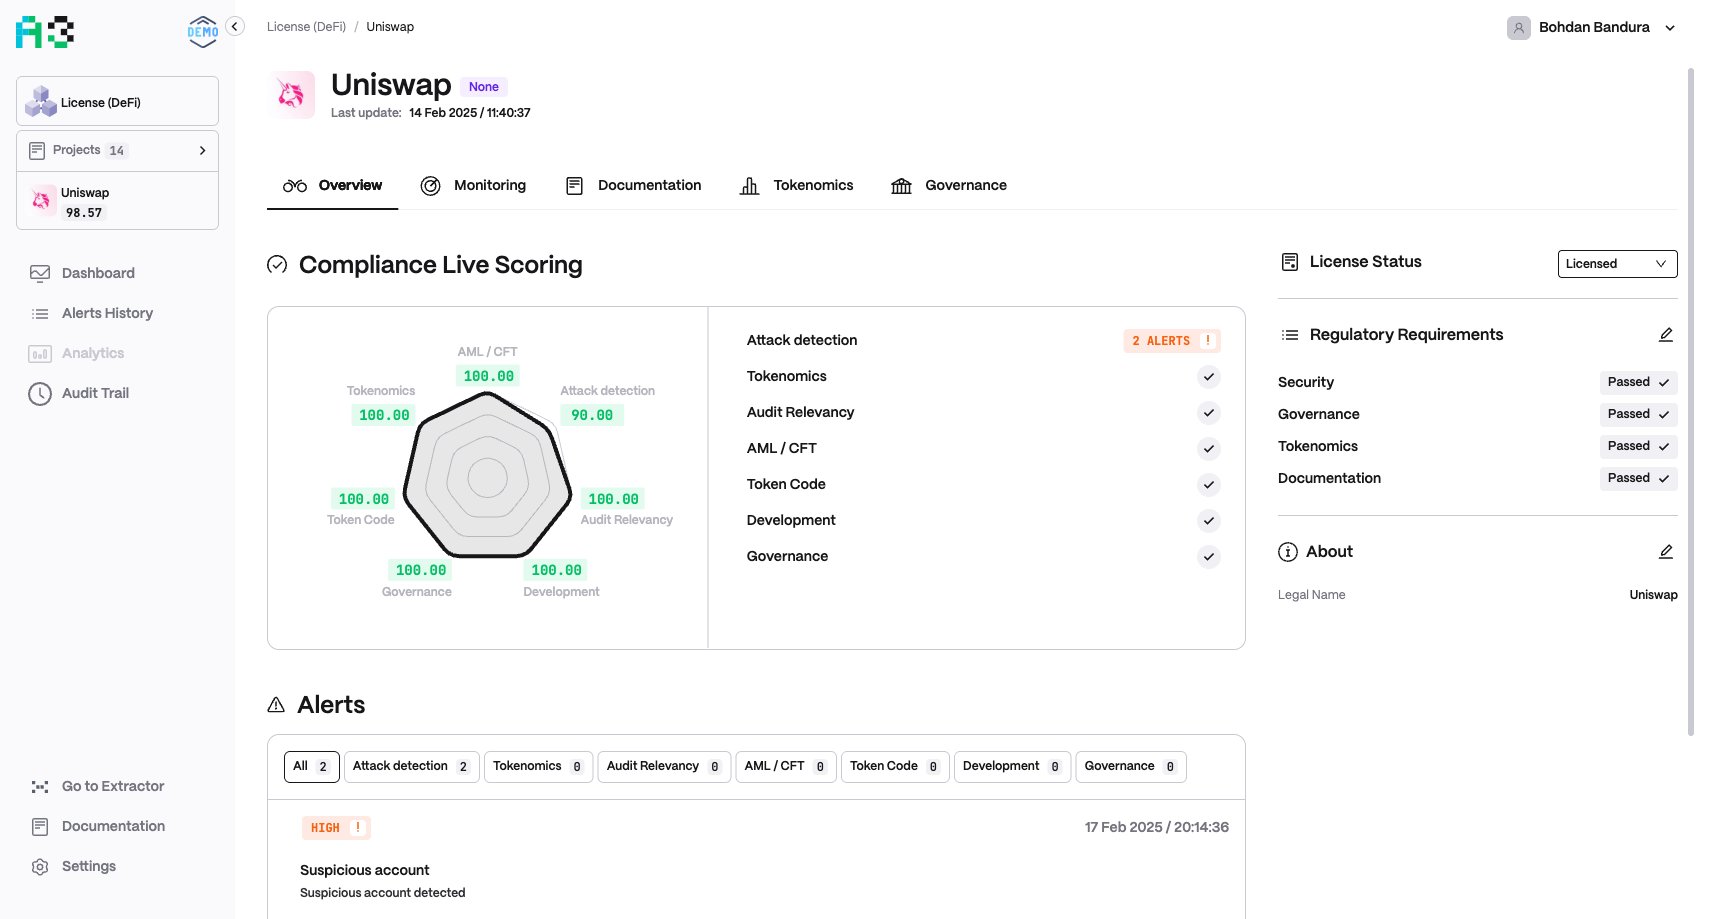Filter alerts by Tokenomics 0
Screen dimensions: 1710x919
pos(538,767)
